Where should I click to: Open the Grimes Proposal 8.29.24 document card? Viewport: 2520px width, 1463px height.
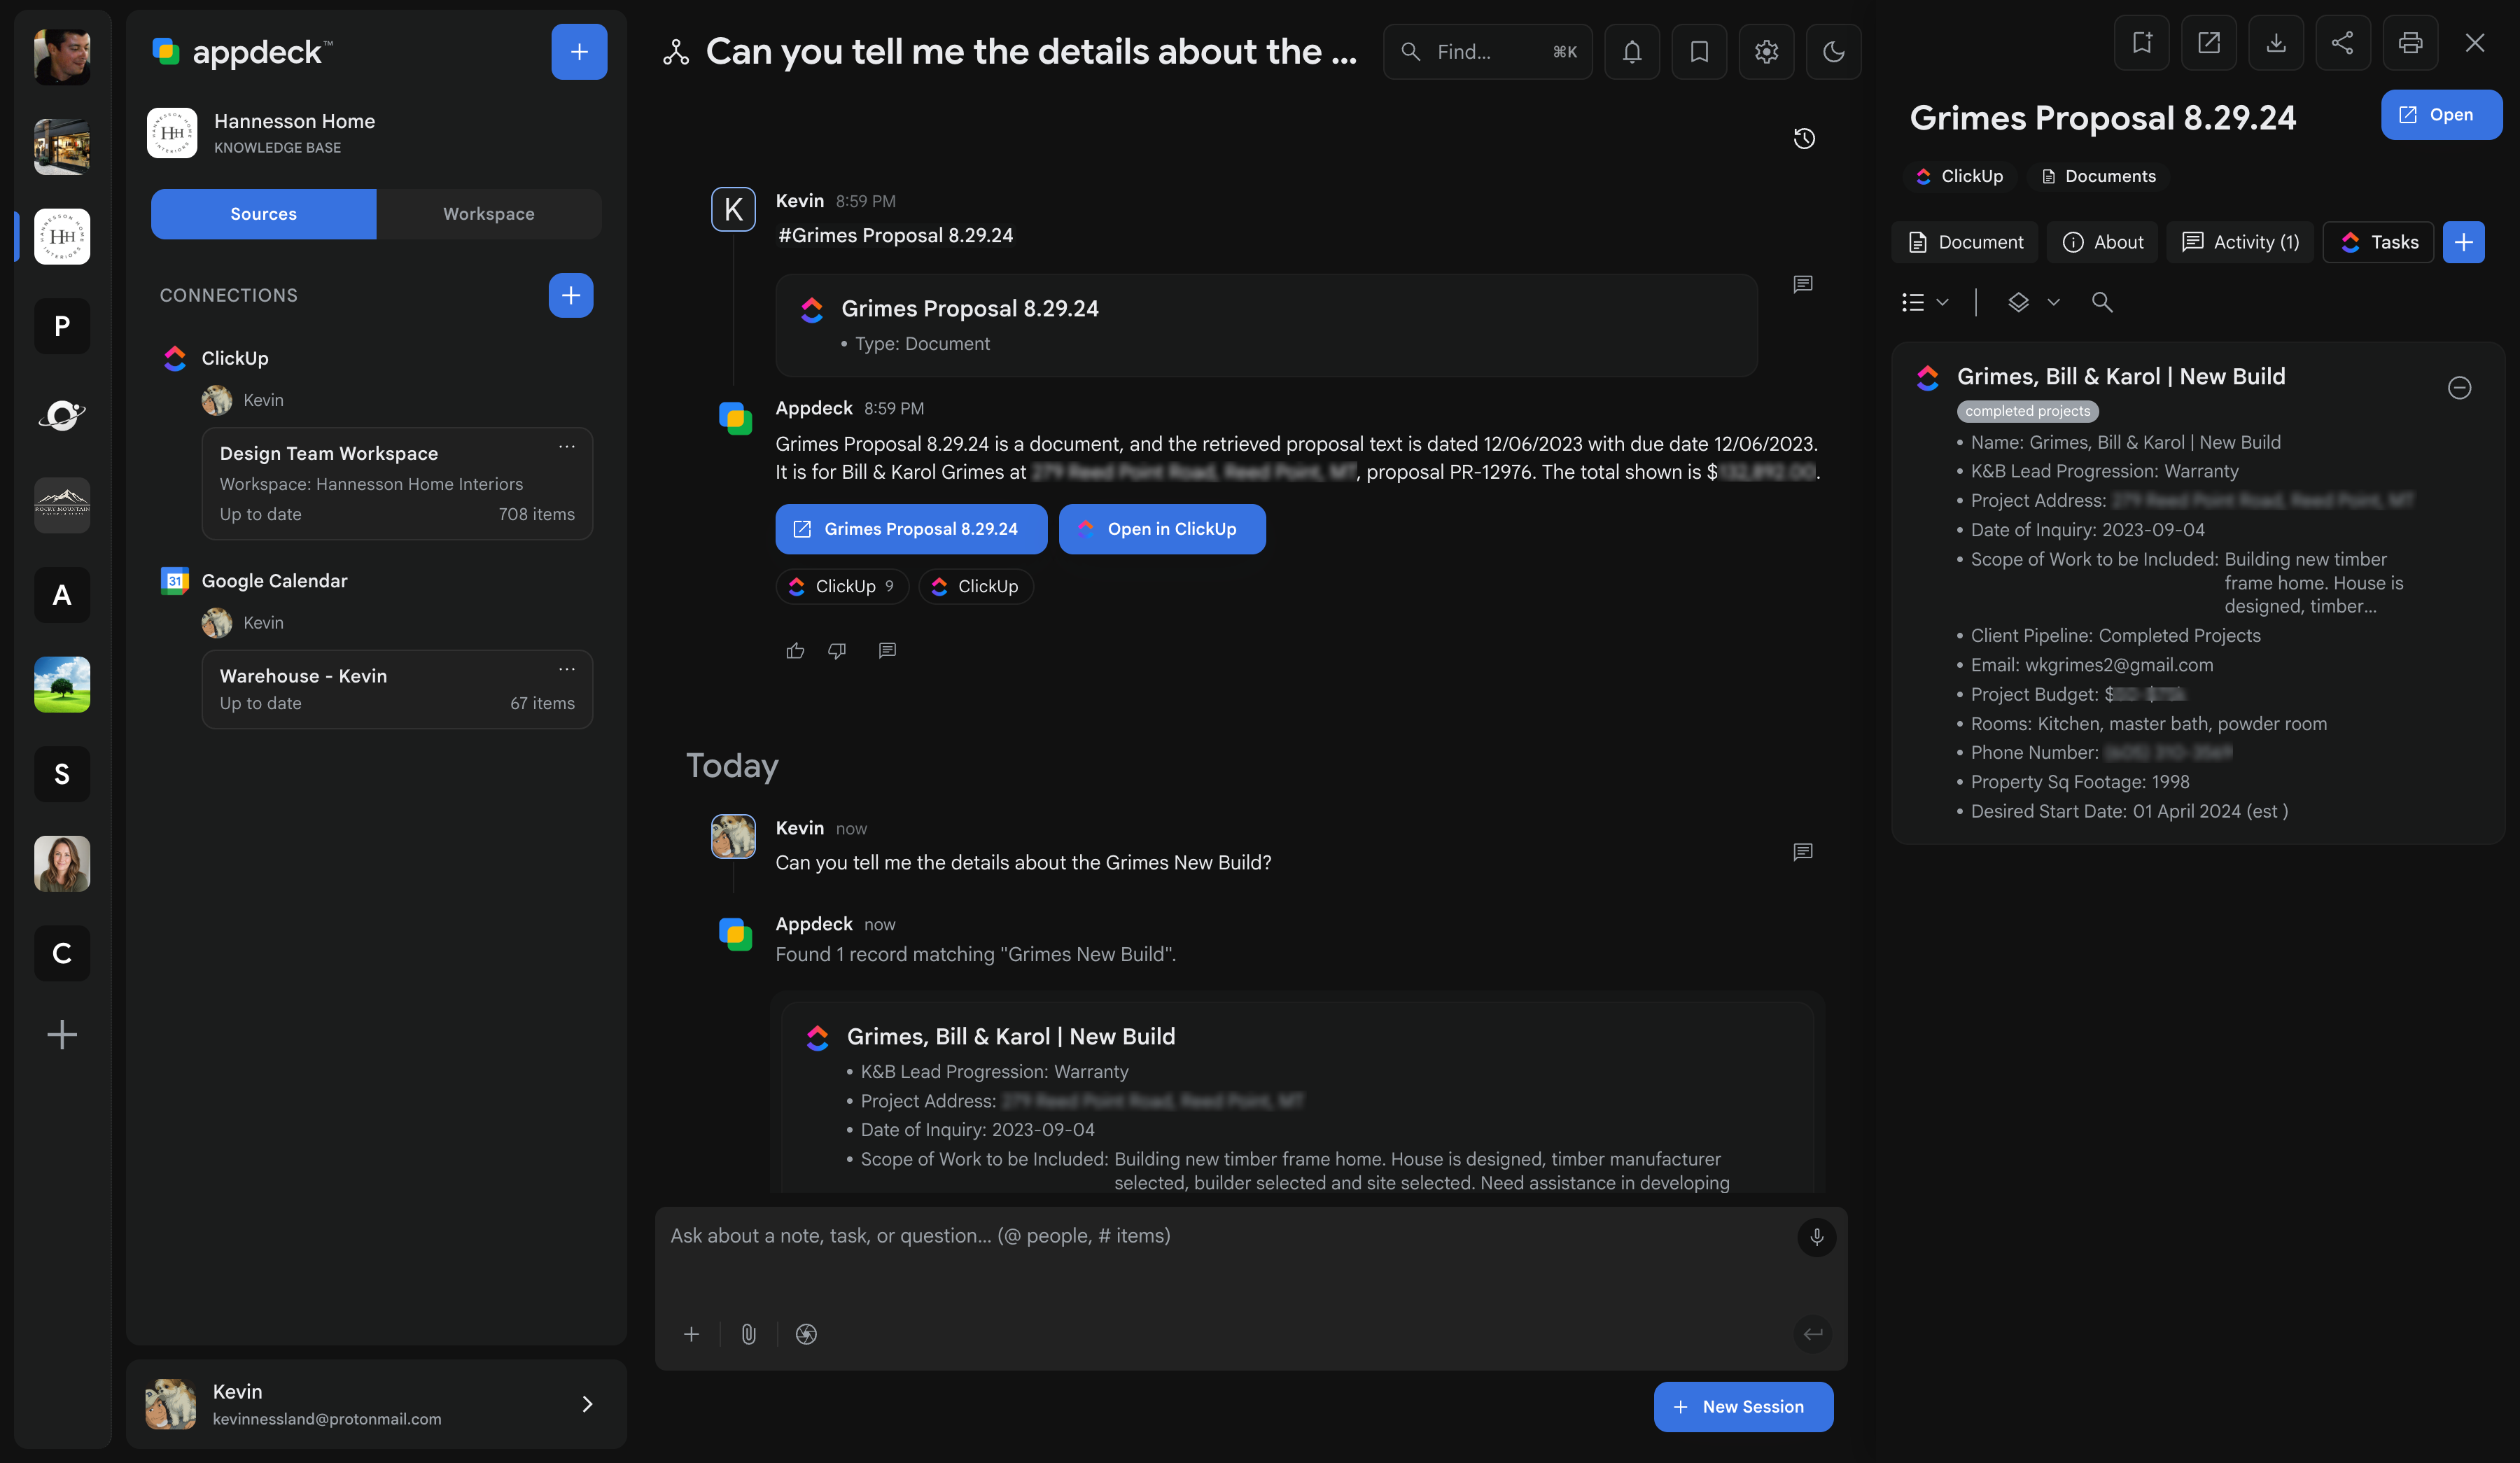point(1266,325)
